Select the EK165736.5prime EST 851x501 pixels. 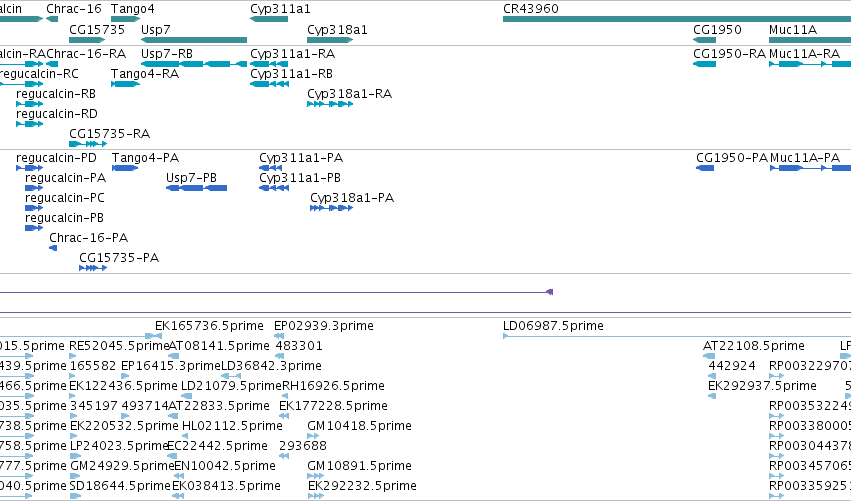click(157, 336)
